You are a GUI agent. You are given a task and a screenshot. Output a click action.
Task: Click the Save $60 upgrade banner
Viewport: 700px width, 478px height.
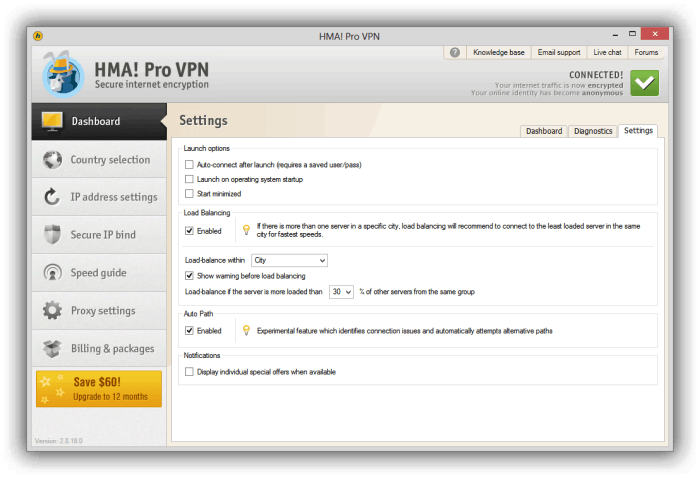(x=99, y=388)
